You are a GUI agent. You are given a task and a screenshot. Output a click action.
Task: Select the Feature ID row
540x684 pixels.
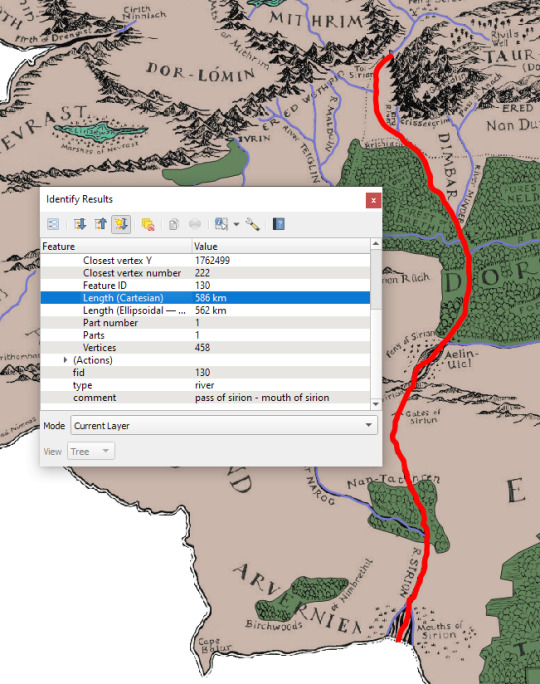point(205,285)
